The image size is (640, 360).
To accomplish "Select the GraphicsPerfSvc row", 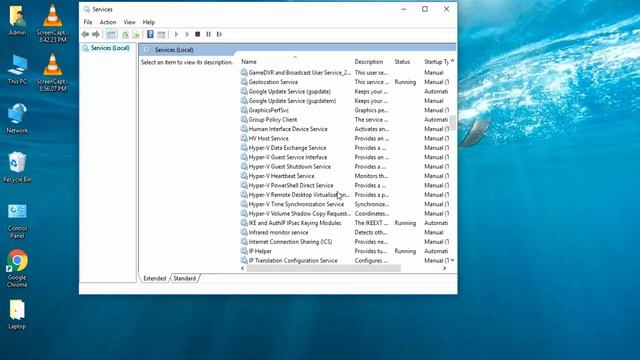I will click(345, 110).
